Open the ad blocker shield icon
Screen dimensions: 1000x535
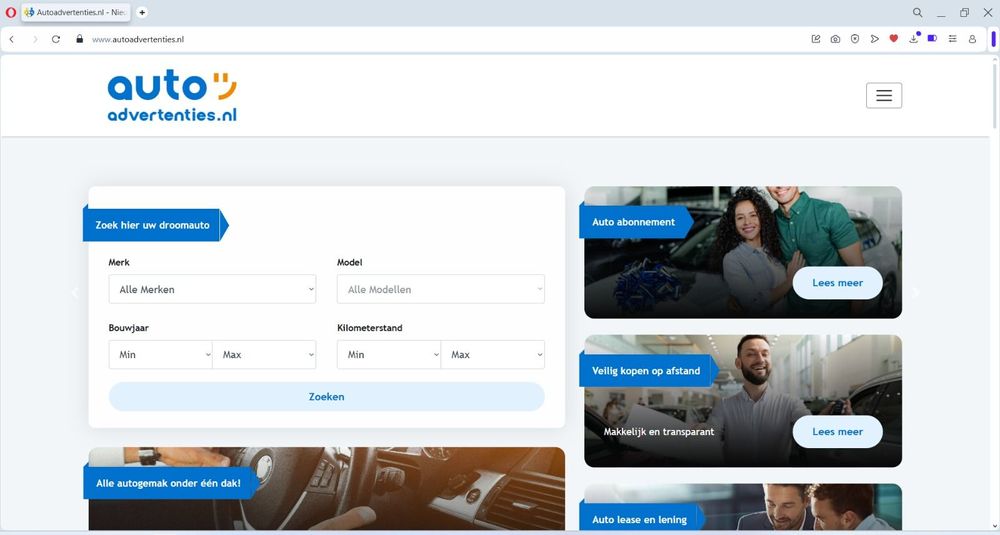click(855, 39)
